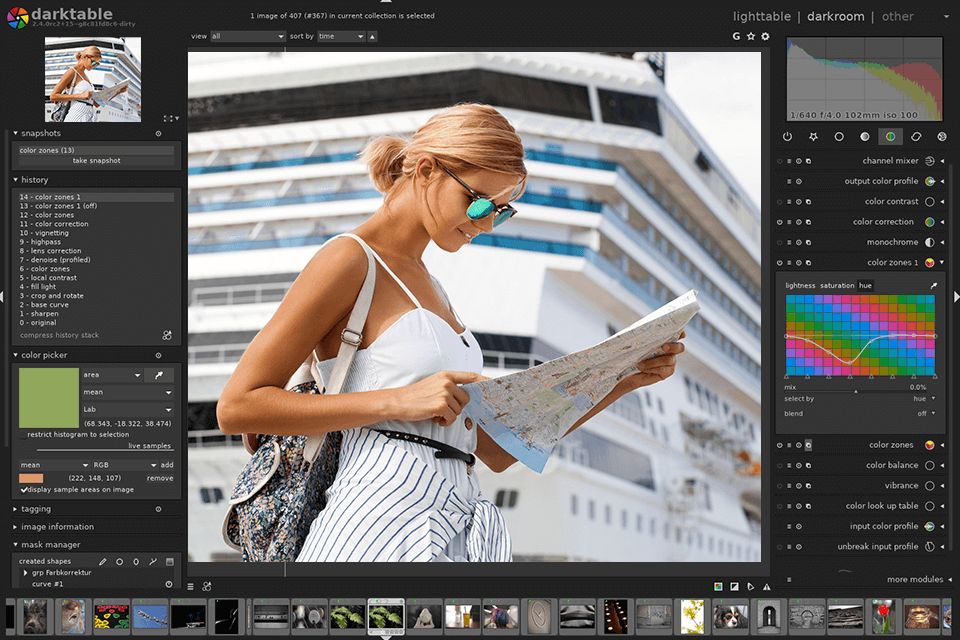Add an ellipse shape in mask manager
Image resolution: width=960 pixels, height=640 pixels.
pyautogui.click(x=136, y=562)
